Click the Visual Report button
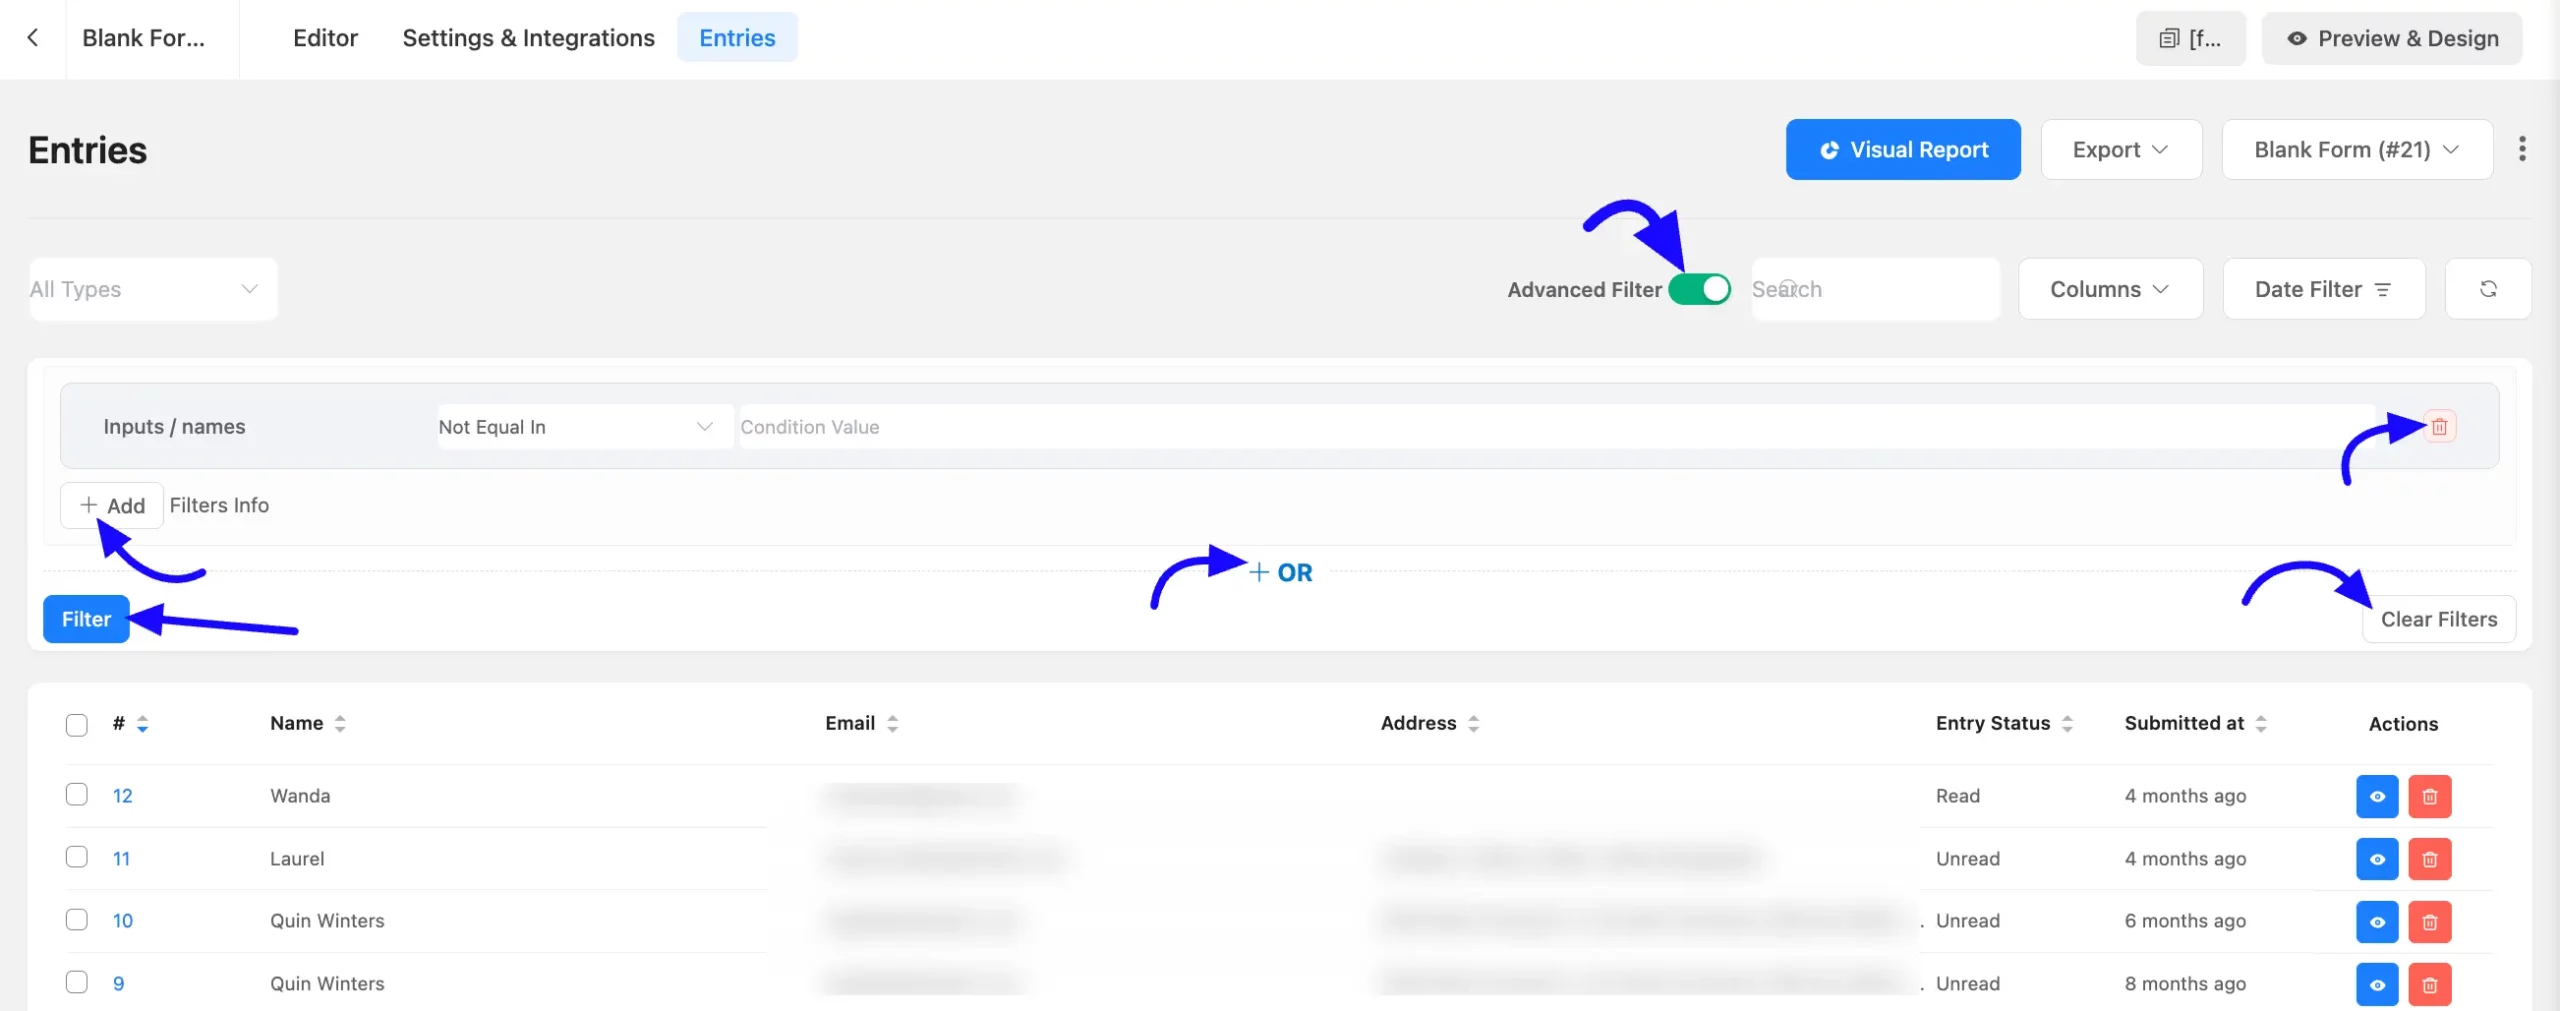This screenshot has height=1011, width=2560. (x=1903, y=150)
